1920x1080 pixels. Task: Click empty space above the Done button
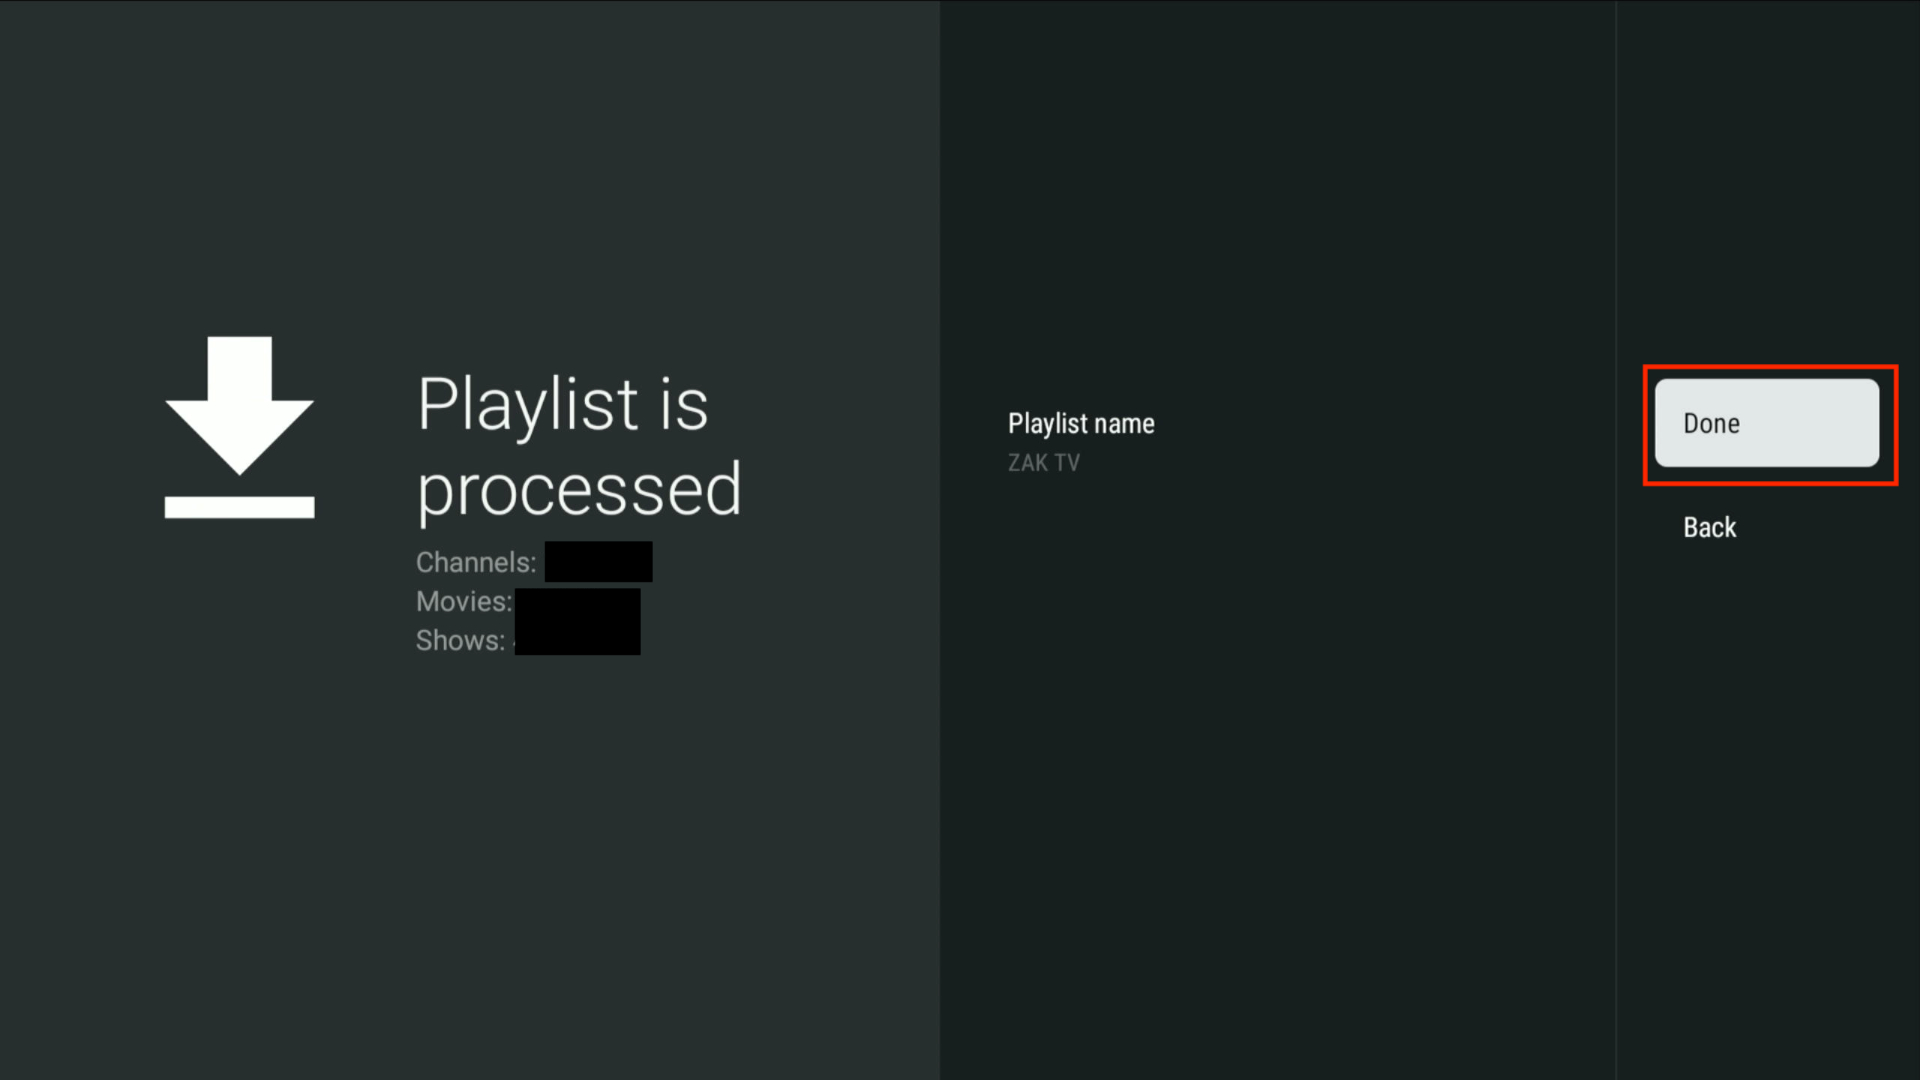pyautogui.click(x=1767, y=200)
